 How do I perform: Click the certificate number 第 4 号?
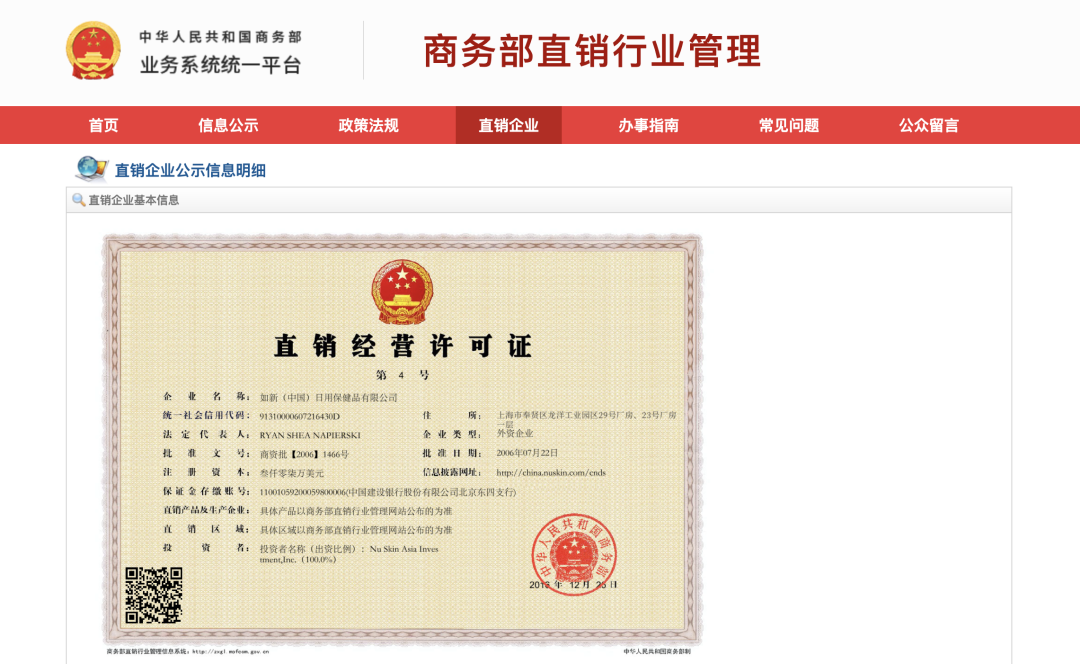tap(402, 375)
